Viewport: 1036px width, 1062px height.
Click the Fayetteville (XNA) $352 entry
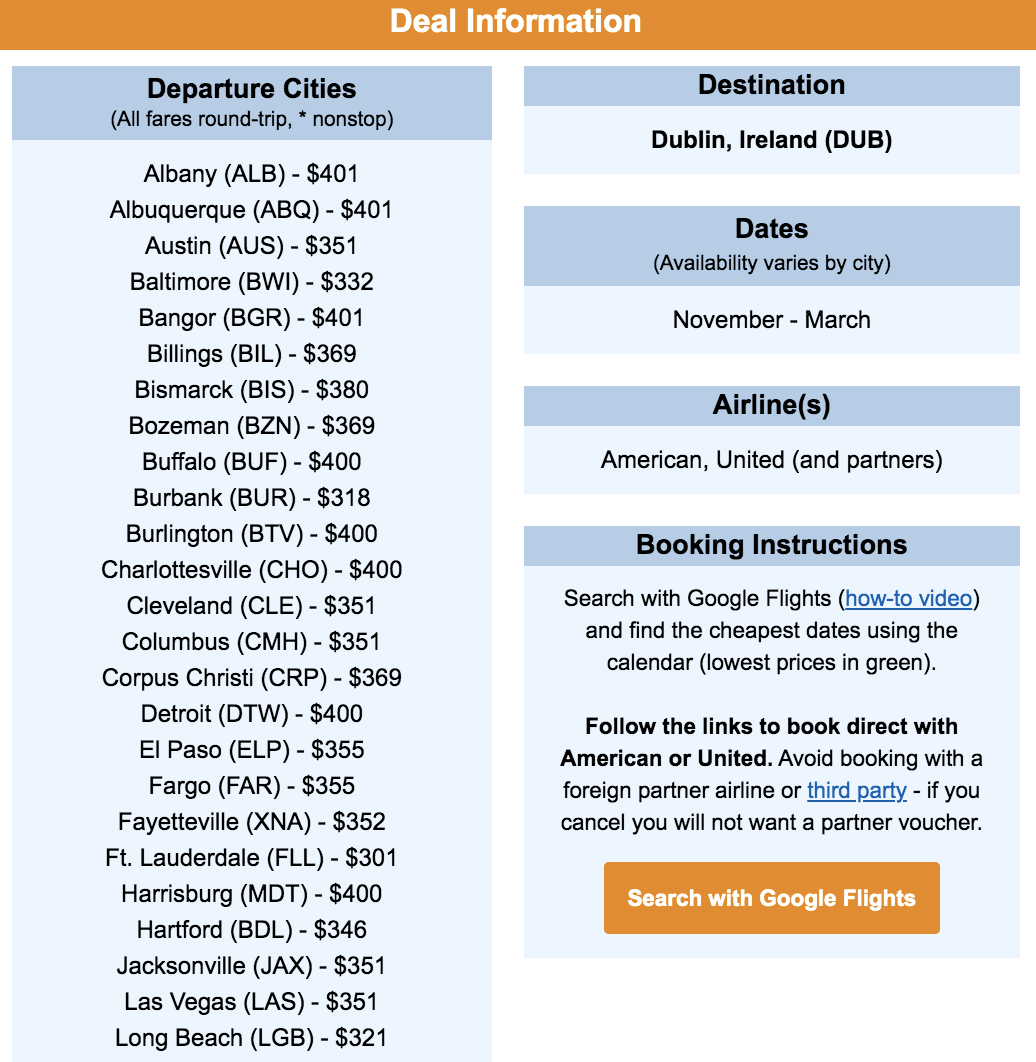click(x=251, y=822)
